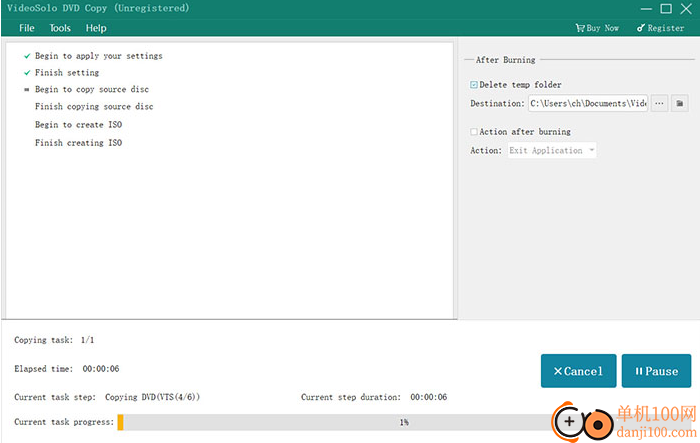This screenshot has height=443, width=700.
Task: Click the Destination path input field
Action: tap(588, 104)
